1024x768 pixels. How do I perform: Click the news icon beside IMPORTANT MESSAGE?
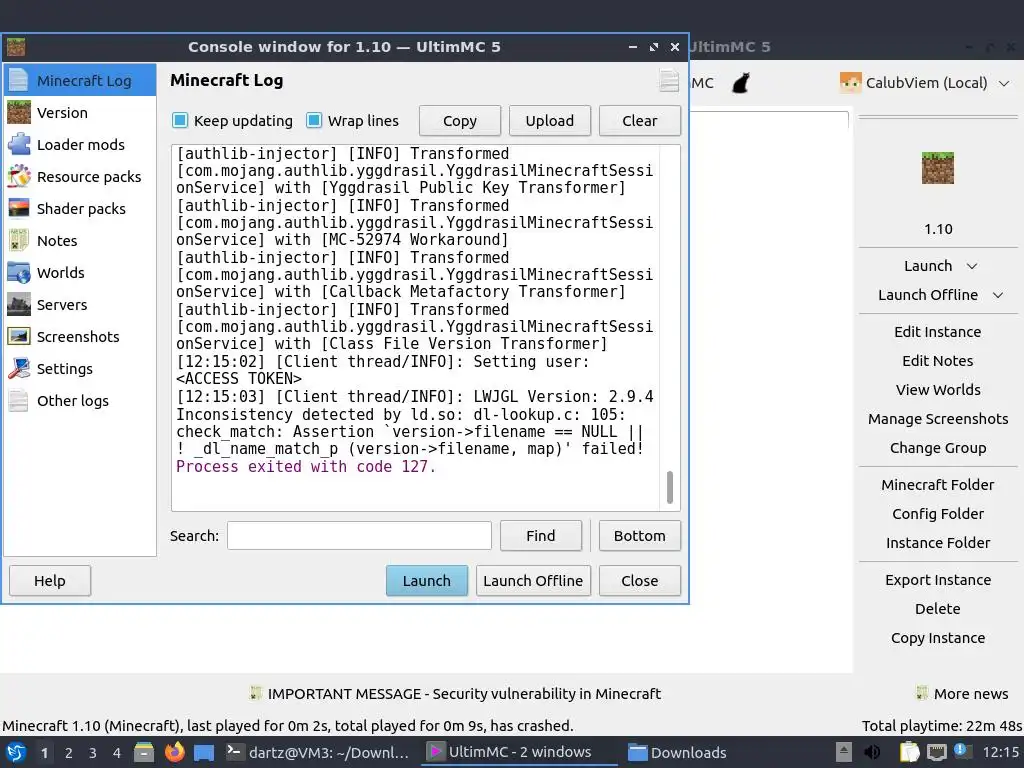pos(255,693)
